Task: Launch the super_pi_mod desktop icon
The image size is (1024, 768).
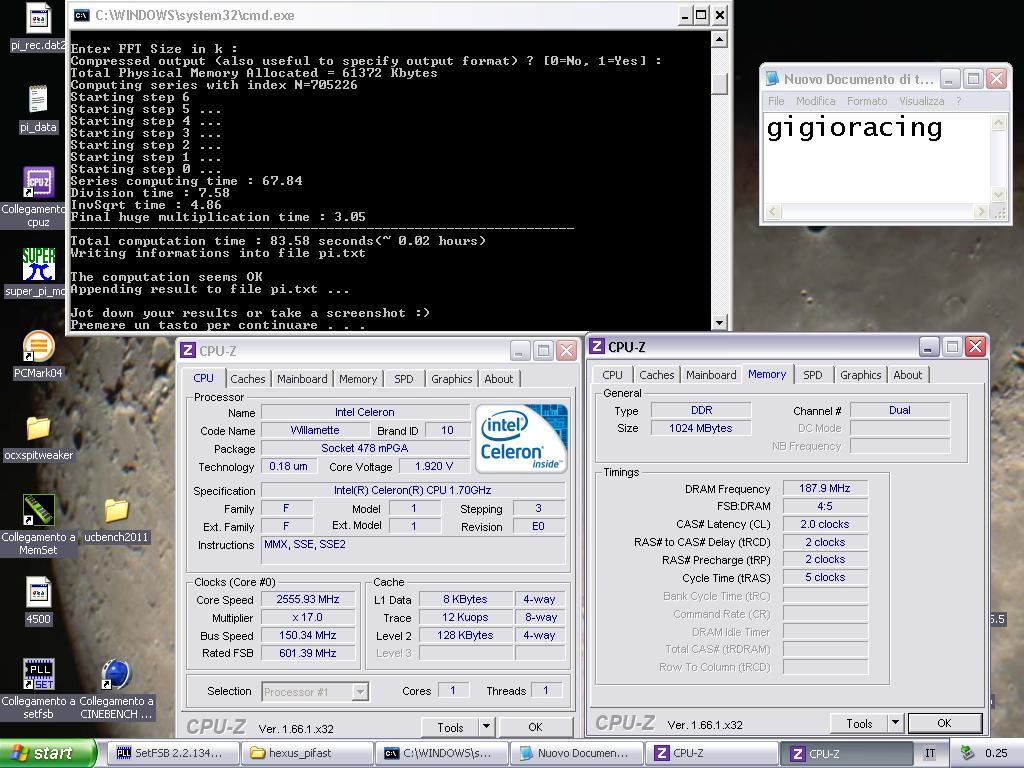Action: coord(39,264)
